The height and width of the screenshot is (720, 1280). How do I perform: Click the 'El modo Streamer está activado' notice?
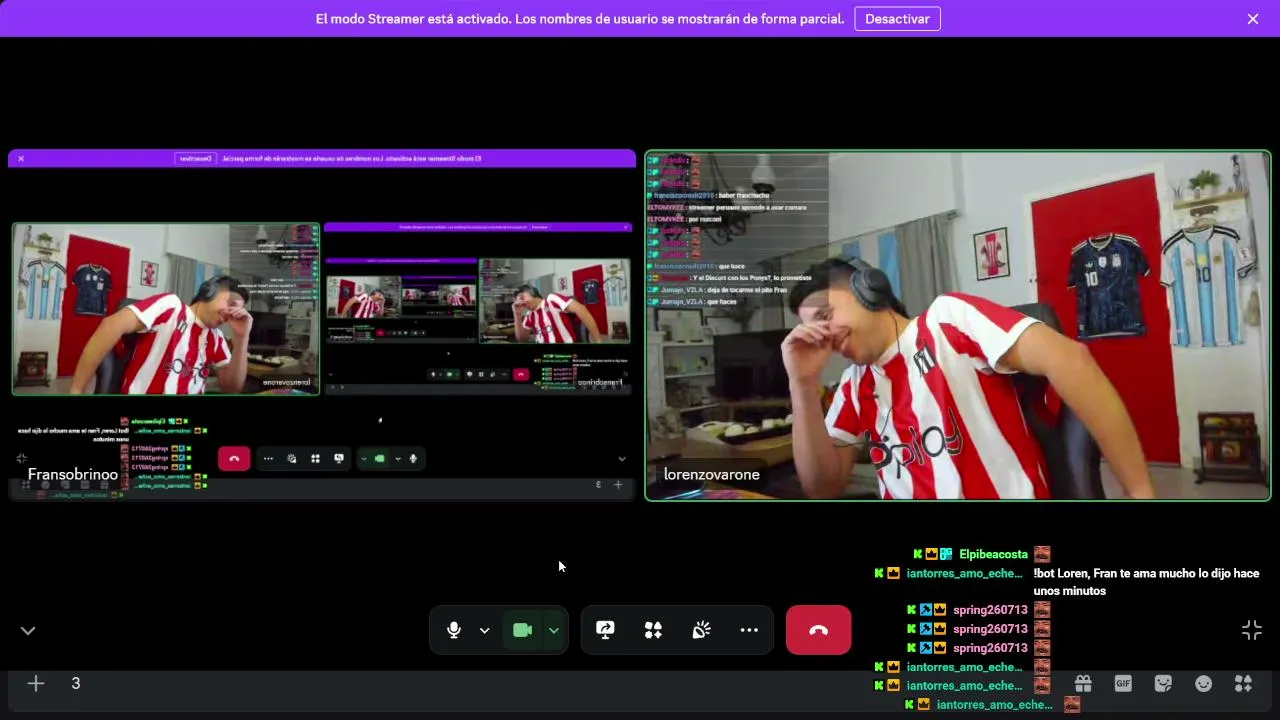tap(580, 19)
